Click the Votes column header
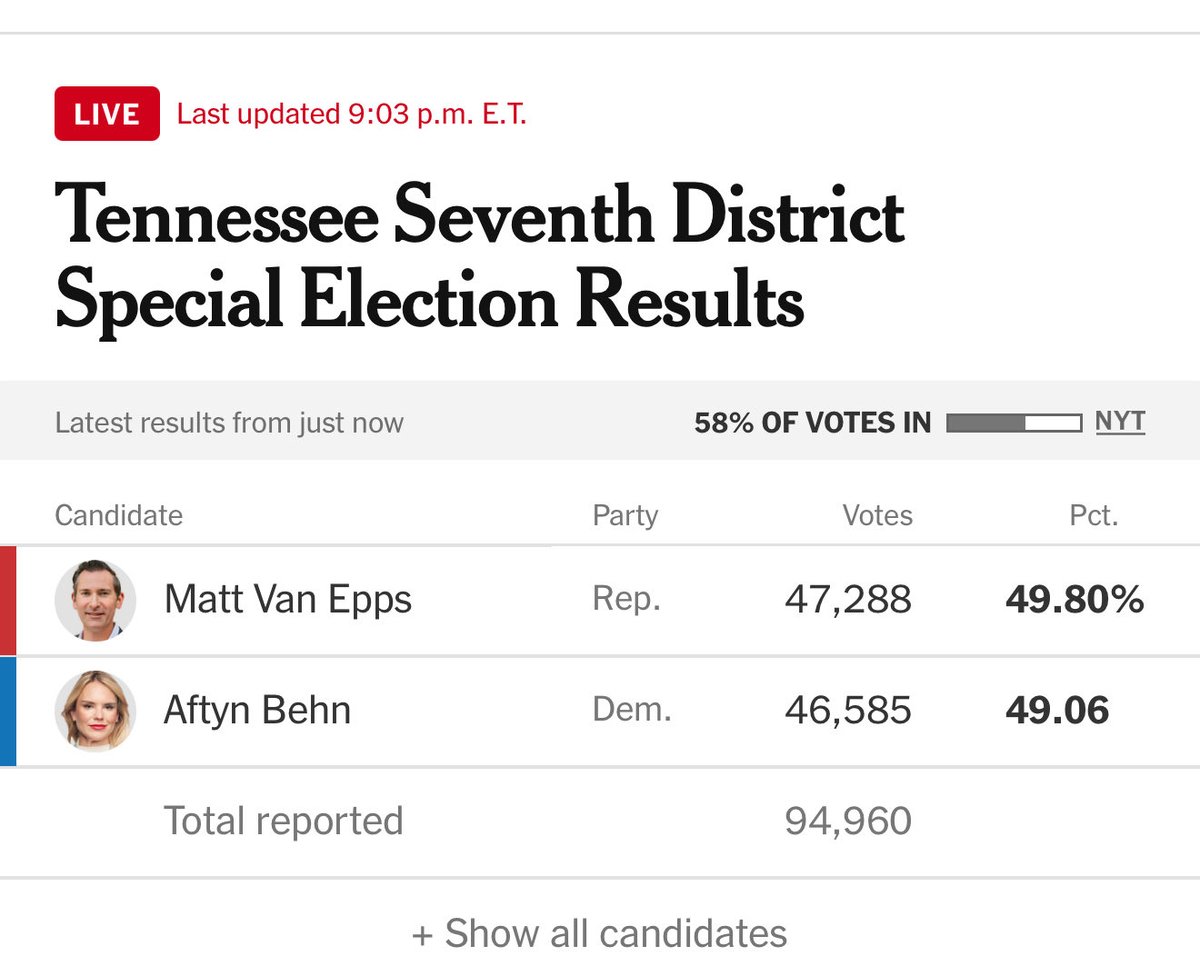This screenshot has width=1200, height=966. click(877, 515)
